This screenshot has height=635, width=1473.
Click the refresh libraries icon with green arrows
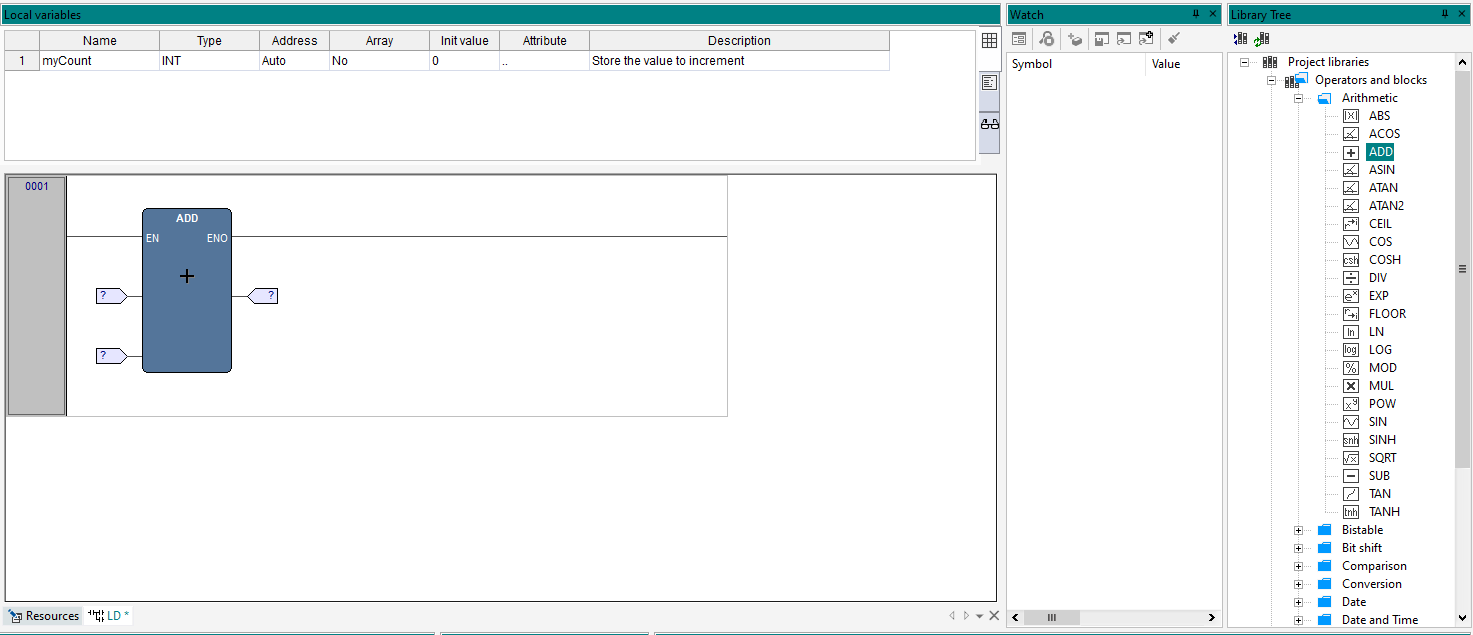[1261, 39]
